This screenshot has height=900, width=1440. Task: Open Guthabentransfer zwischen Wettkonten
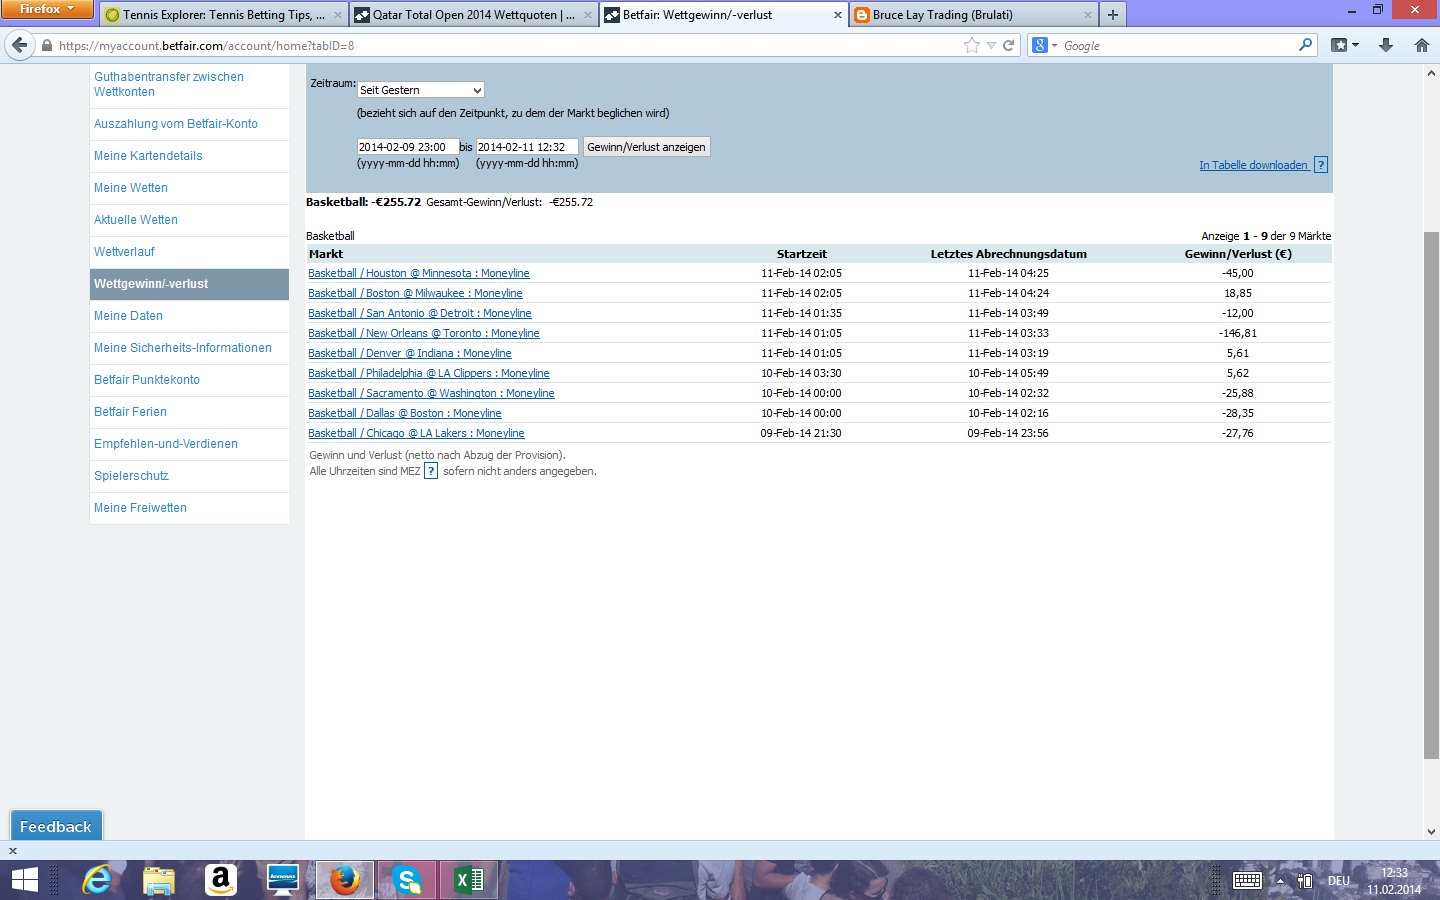[x=169, y=84]
